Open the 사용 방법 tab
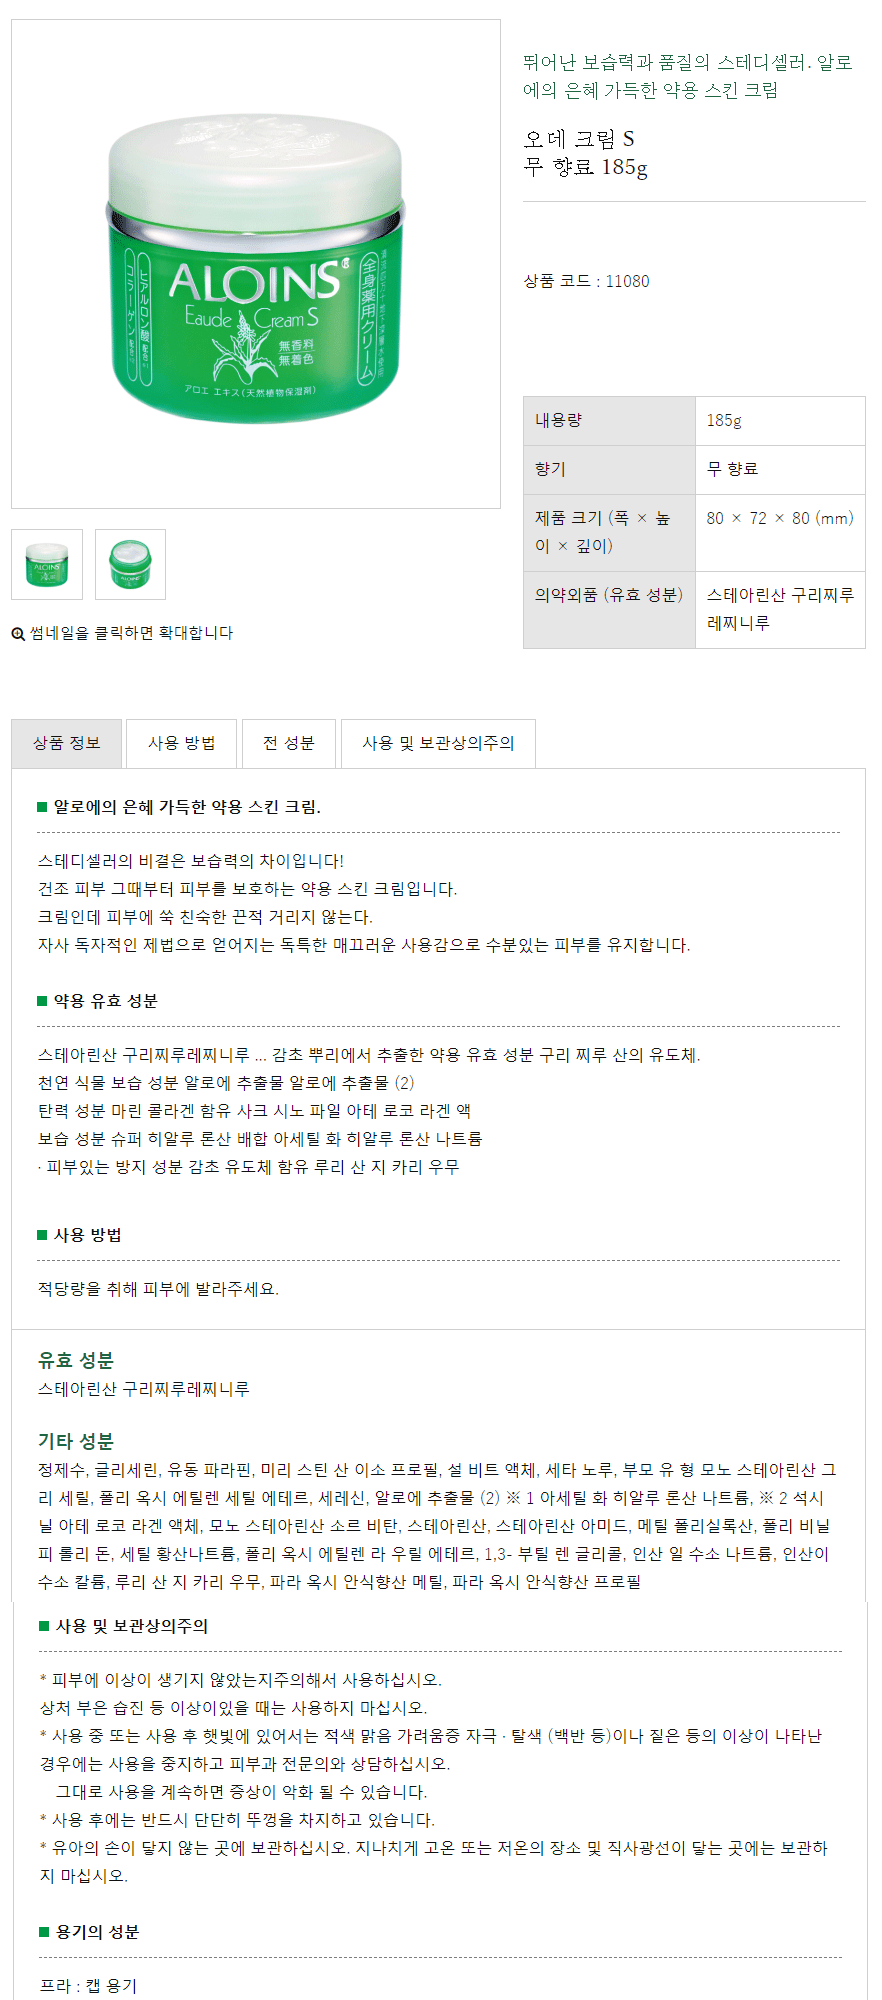 [181, 743]
